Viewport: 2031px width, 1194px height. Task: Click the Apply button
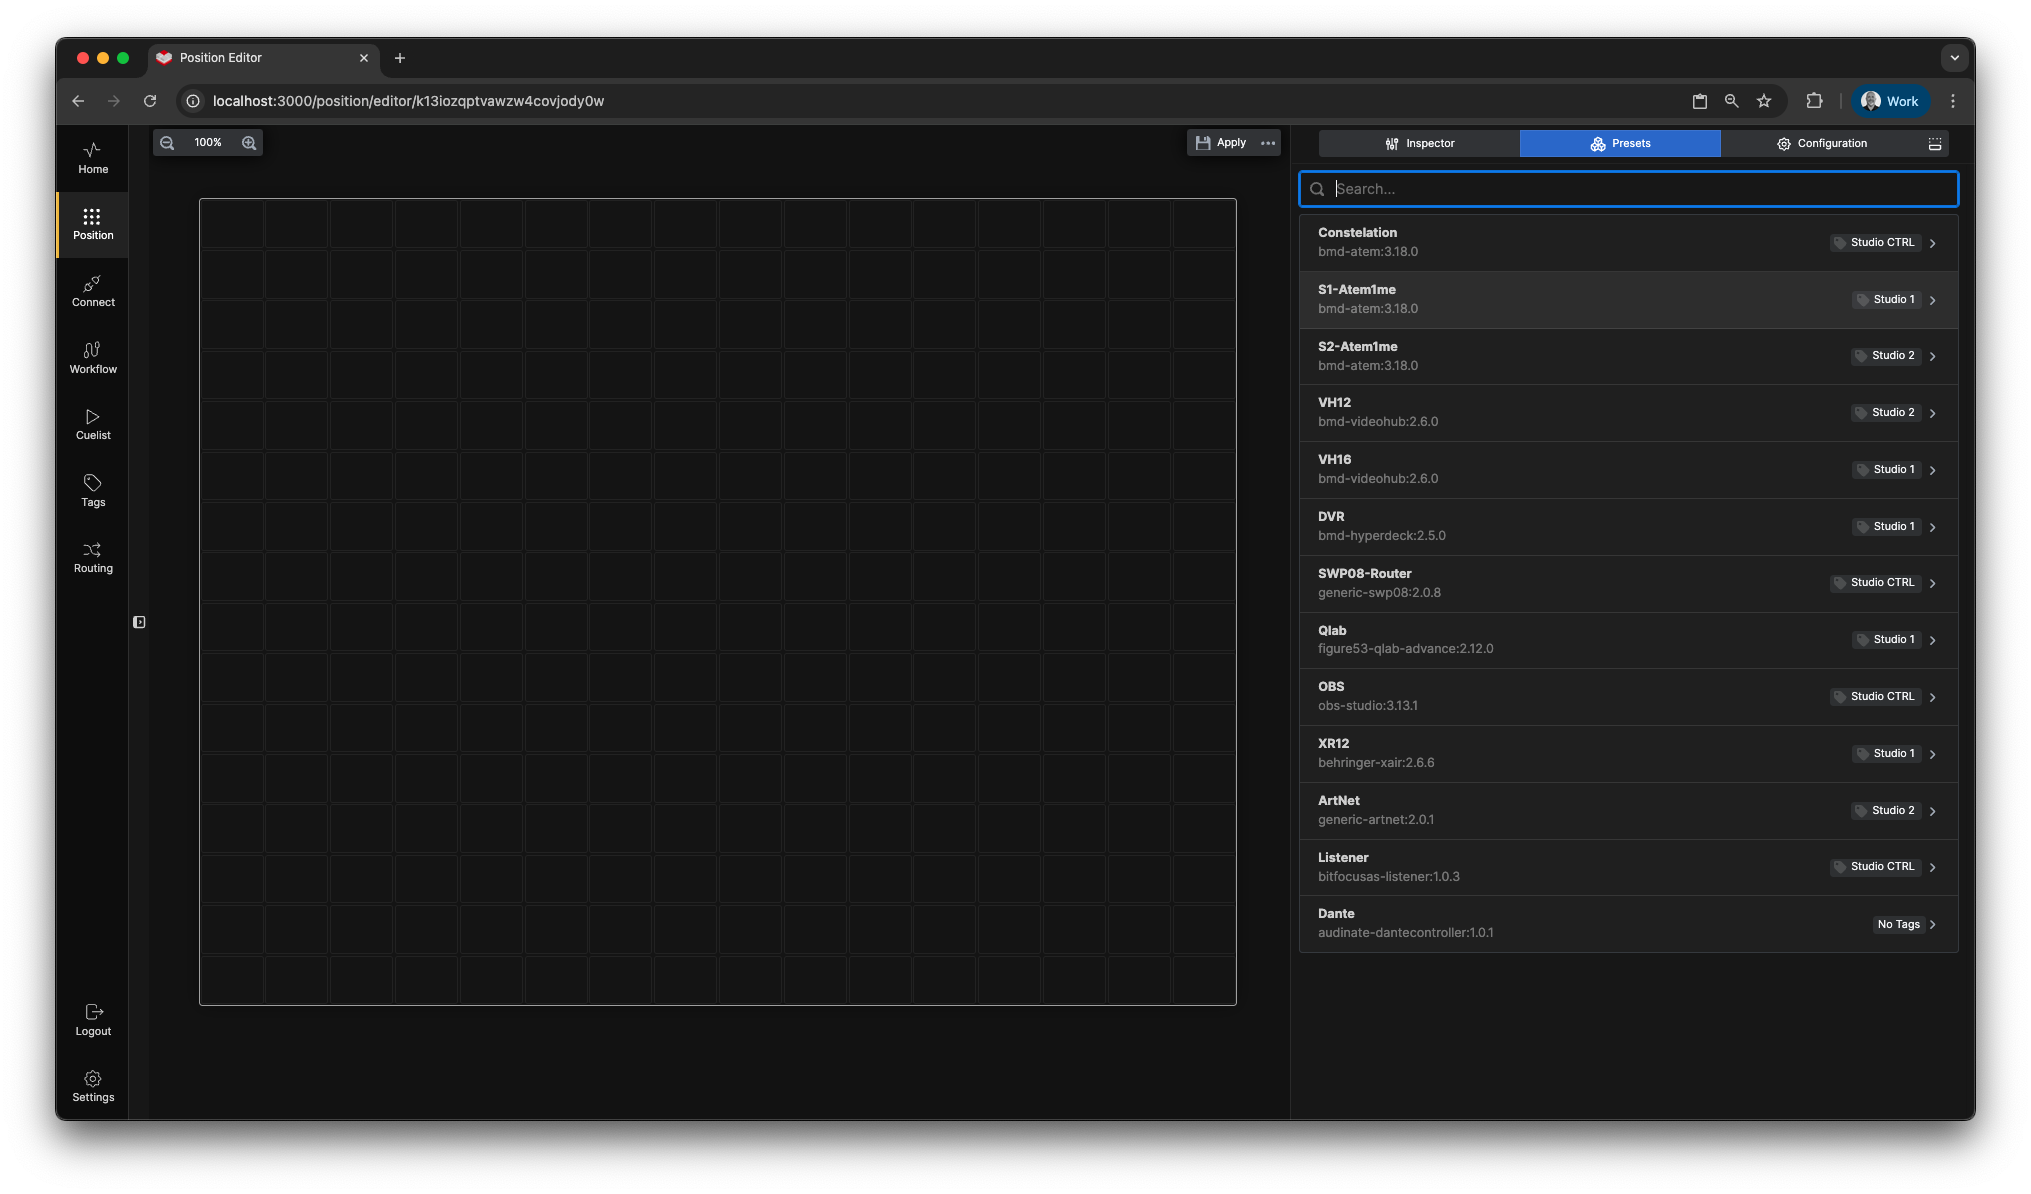click(x=1221, y=143)
